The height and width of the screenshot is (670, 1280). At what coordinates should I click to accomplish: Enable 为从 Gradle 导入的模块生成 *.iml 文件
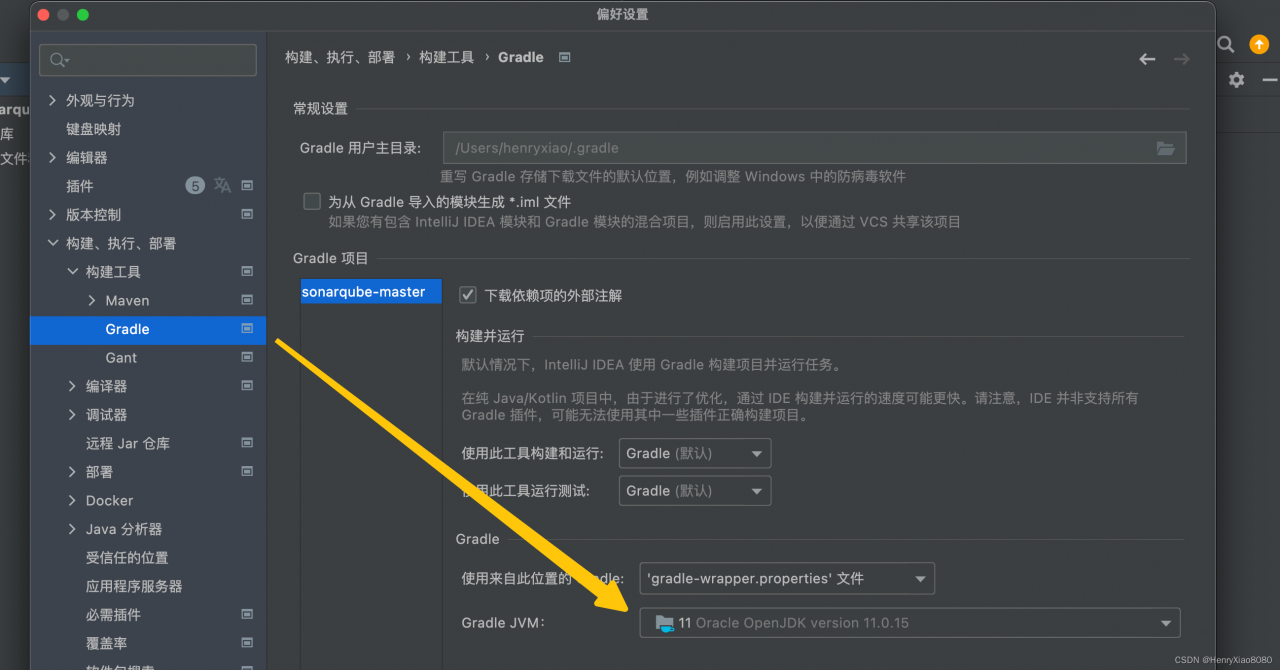[x=312, y=201]
